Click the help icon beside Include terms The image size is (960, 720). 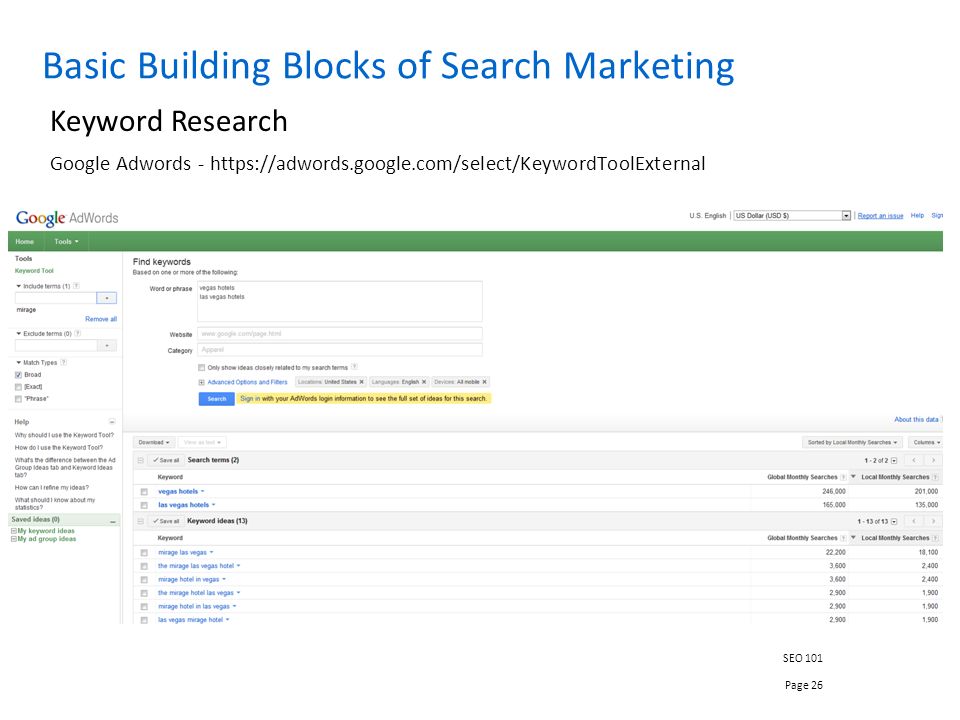point(77,286)
